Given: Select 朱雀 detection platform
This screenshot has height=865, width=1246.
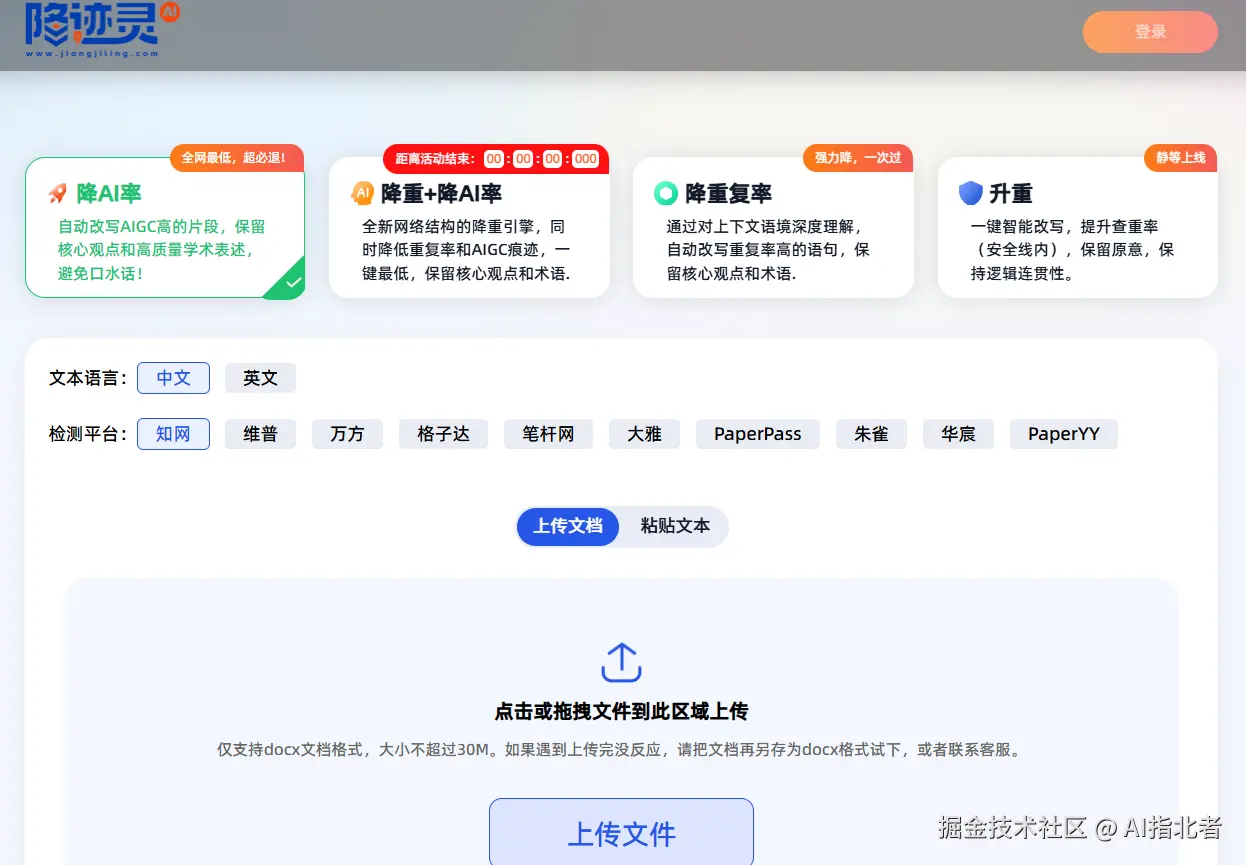Looking at the screenshot, I should tap(871, 434).
